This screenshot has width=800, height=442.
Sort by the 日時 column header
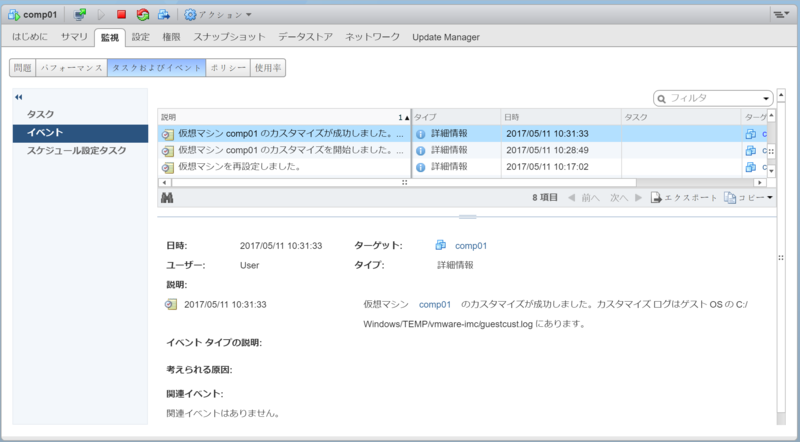click(x=561, y=117)
